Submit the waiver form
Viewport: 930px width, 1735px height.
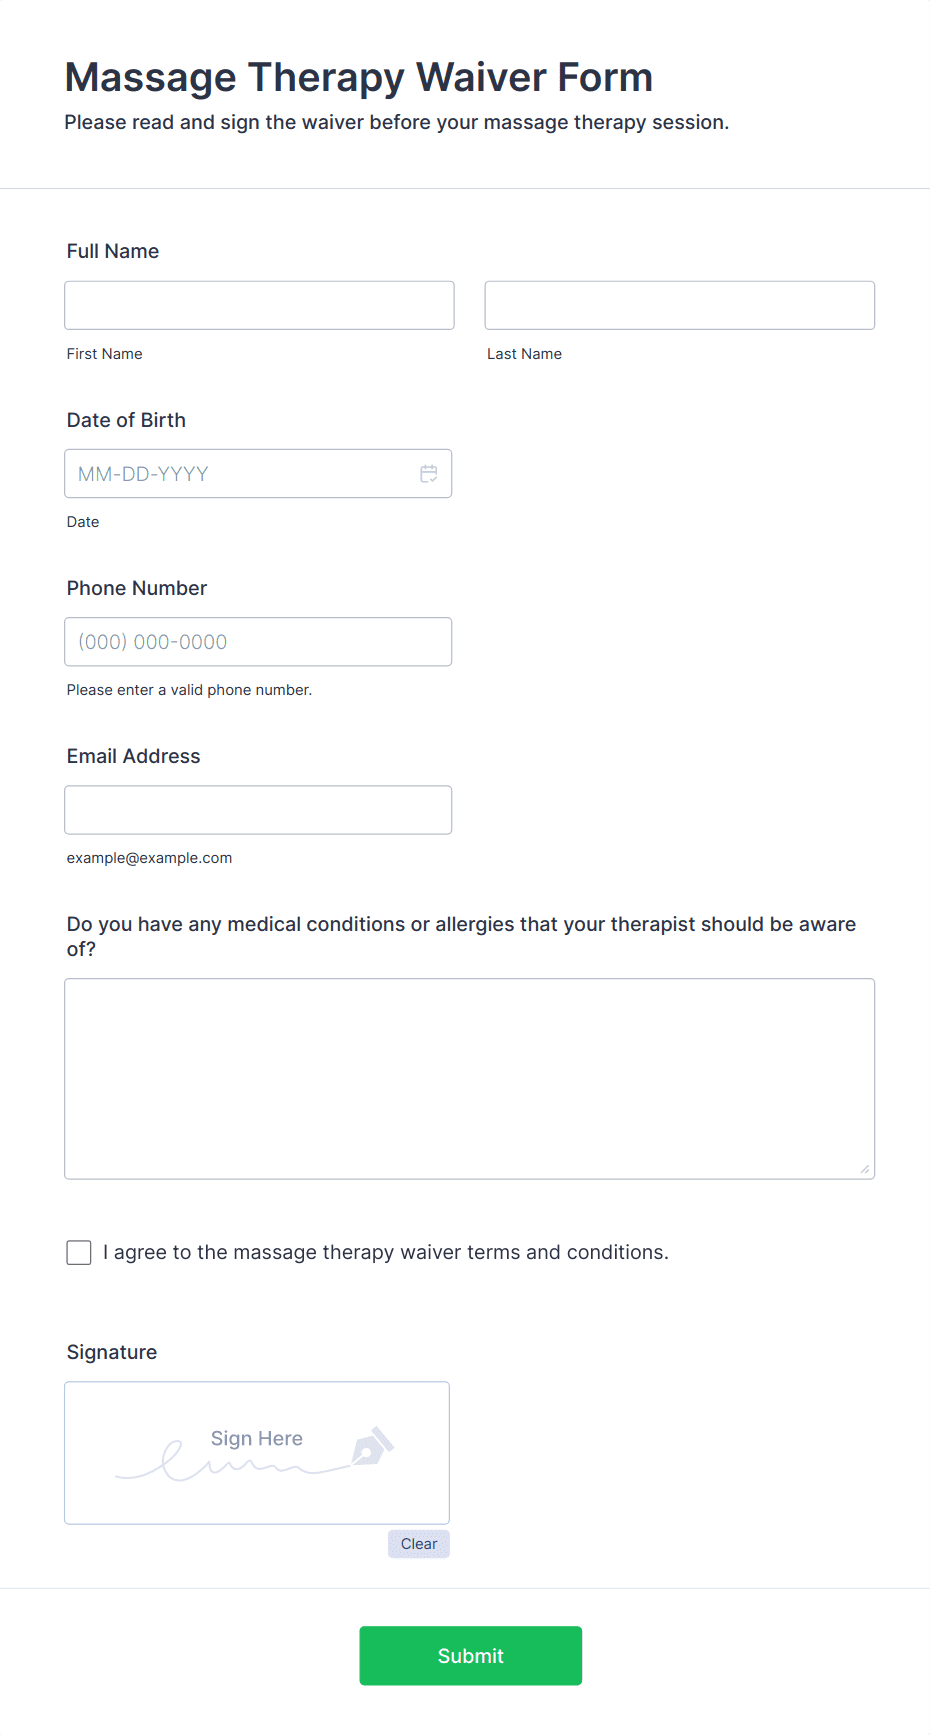coord(471,1656)
